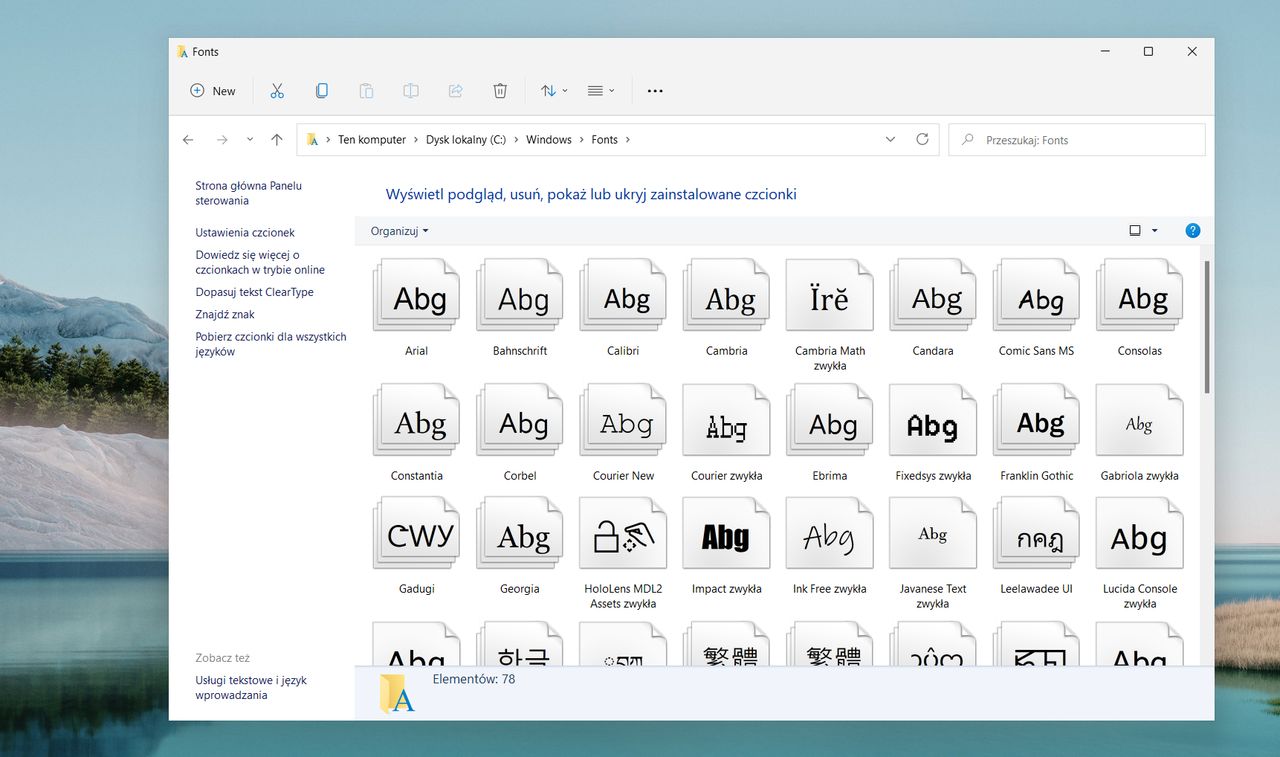Click the Delete icon in the toolbar

[499, 90]
